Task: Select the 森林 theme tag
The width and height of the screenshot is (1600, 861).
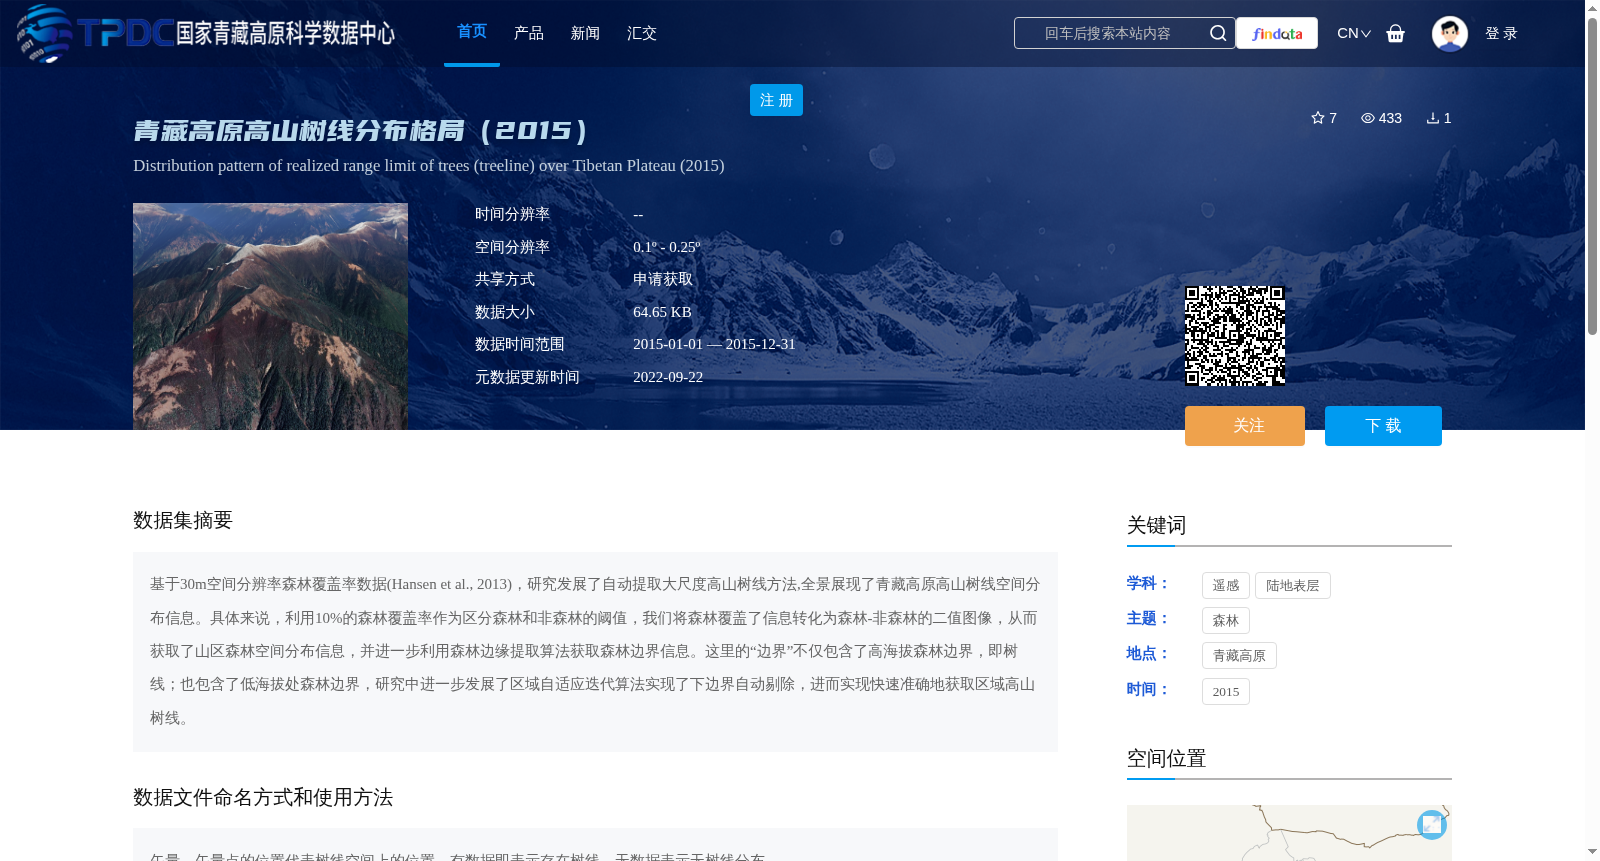Action: click(x=1226, y=621)
